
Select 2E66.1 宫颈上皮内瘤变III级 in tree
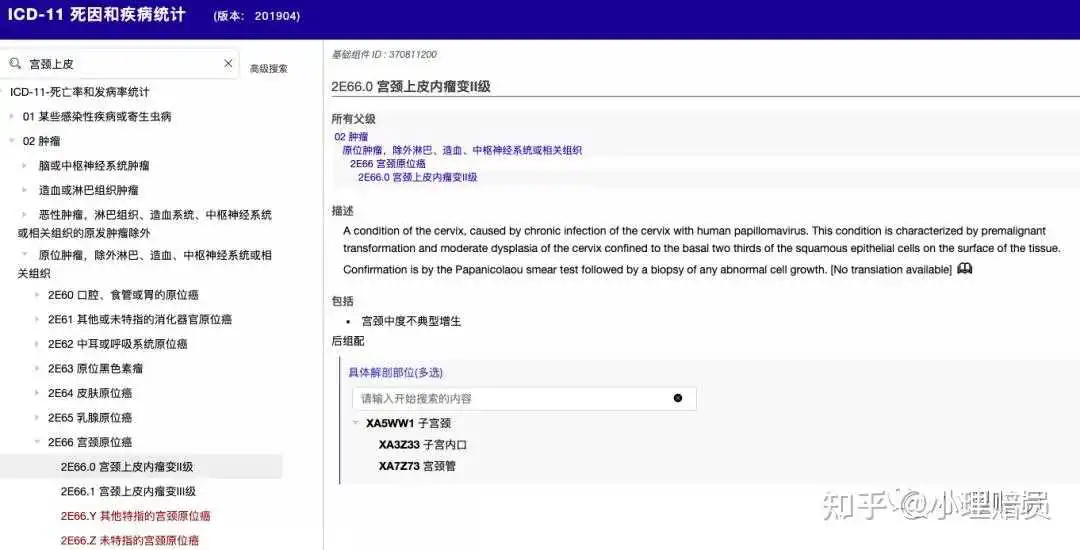point(128,491)
